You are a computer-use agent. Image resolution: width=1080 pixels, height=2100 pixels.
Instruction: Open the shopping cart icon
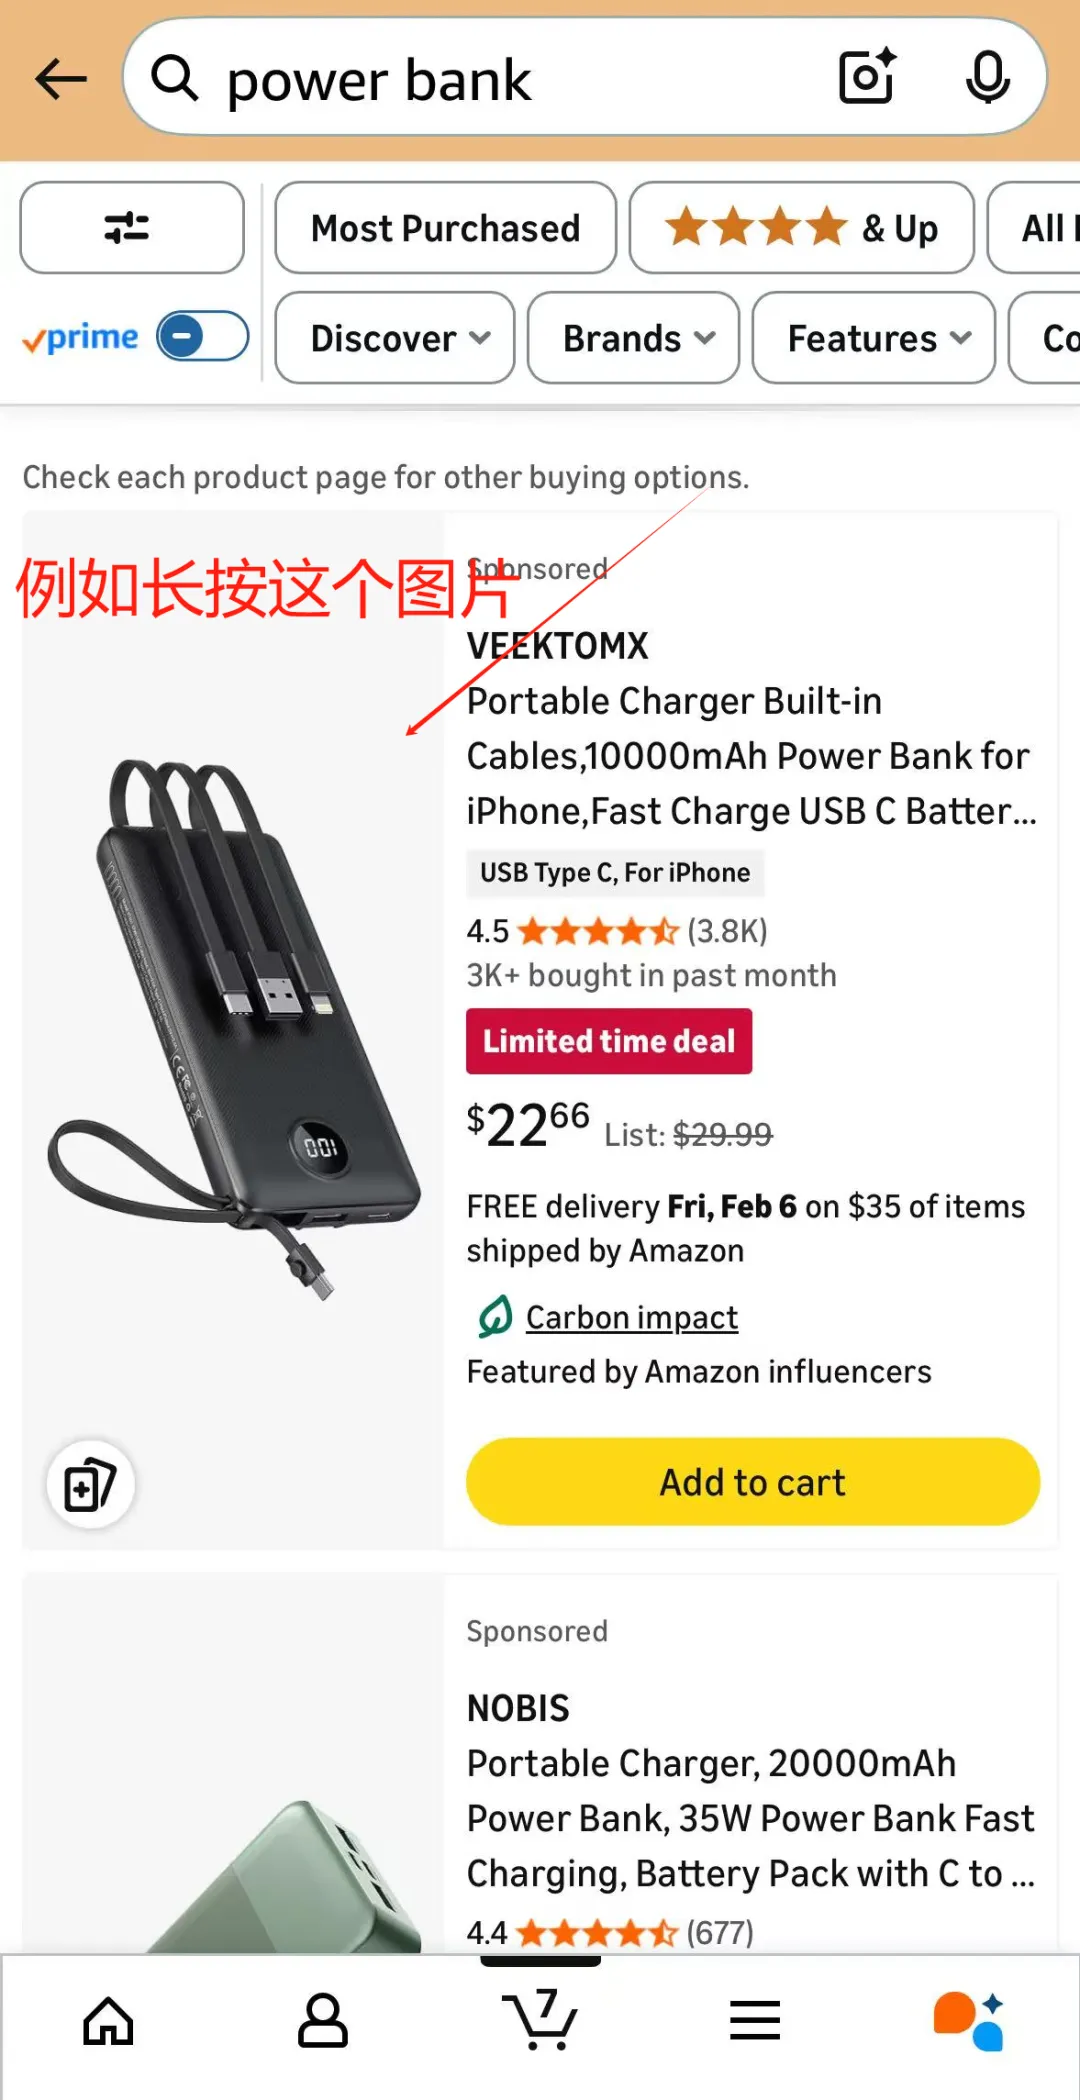click(x=540, y=2020)
